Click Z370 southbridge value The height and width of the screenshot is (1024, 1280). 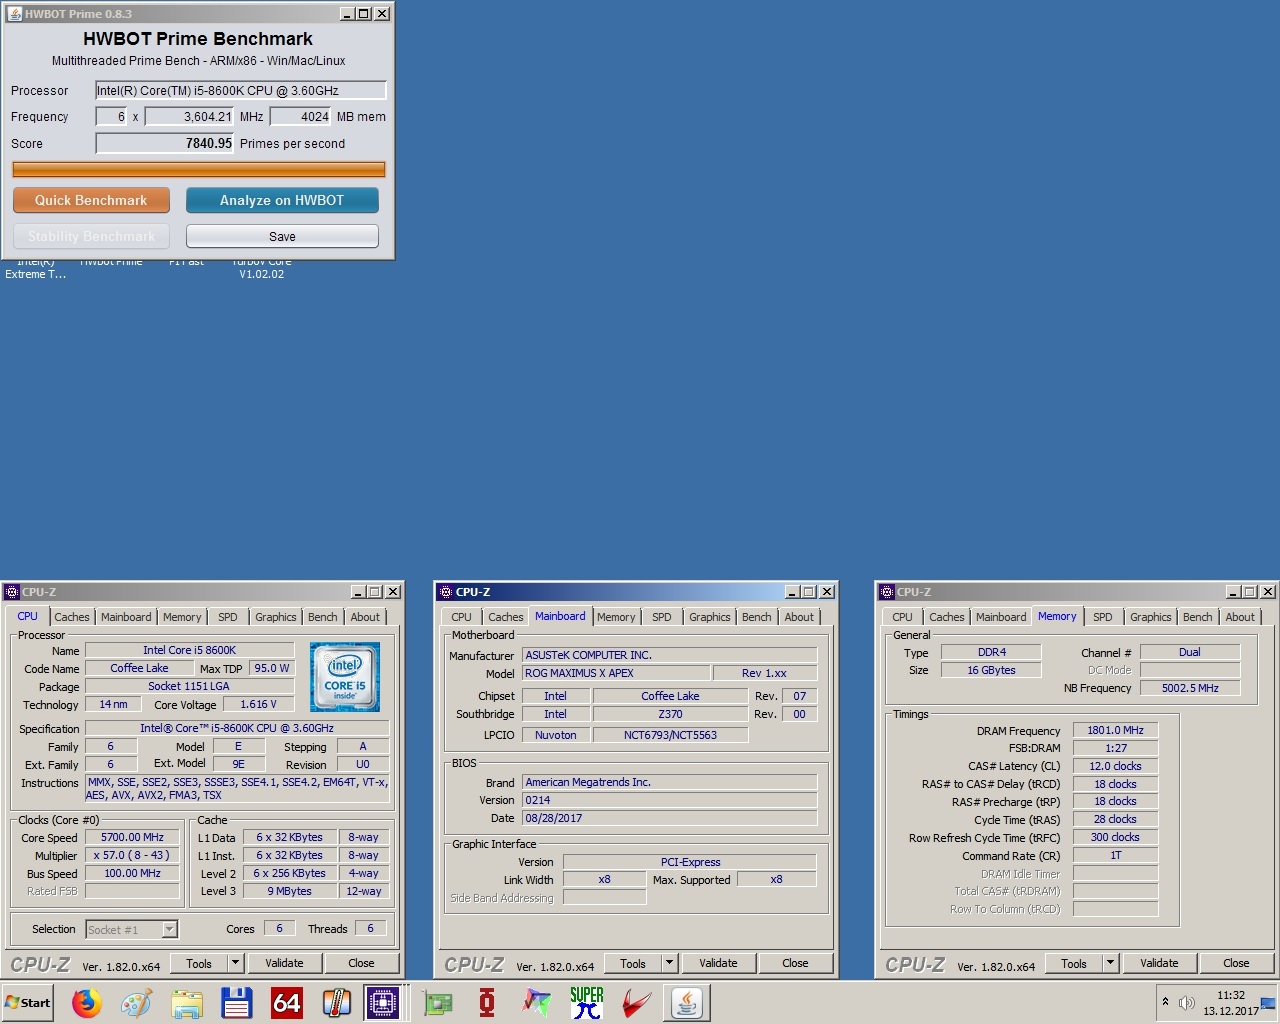tap(670, 714)
